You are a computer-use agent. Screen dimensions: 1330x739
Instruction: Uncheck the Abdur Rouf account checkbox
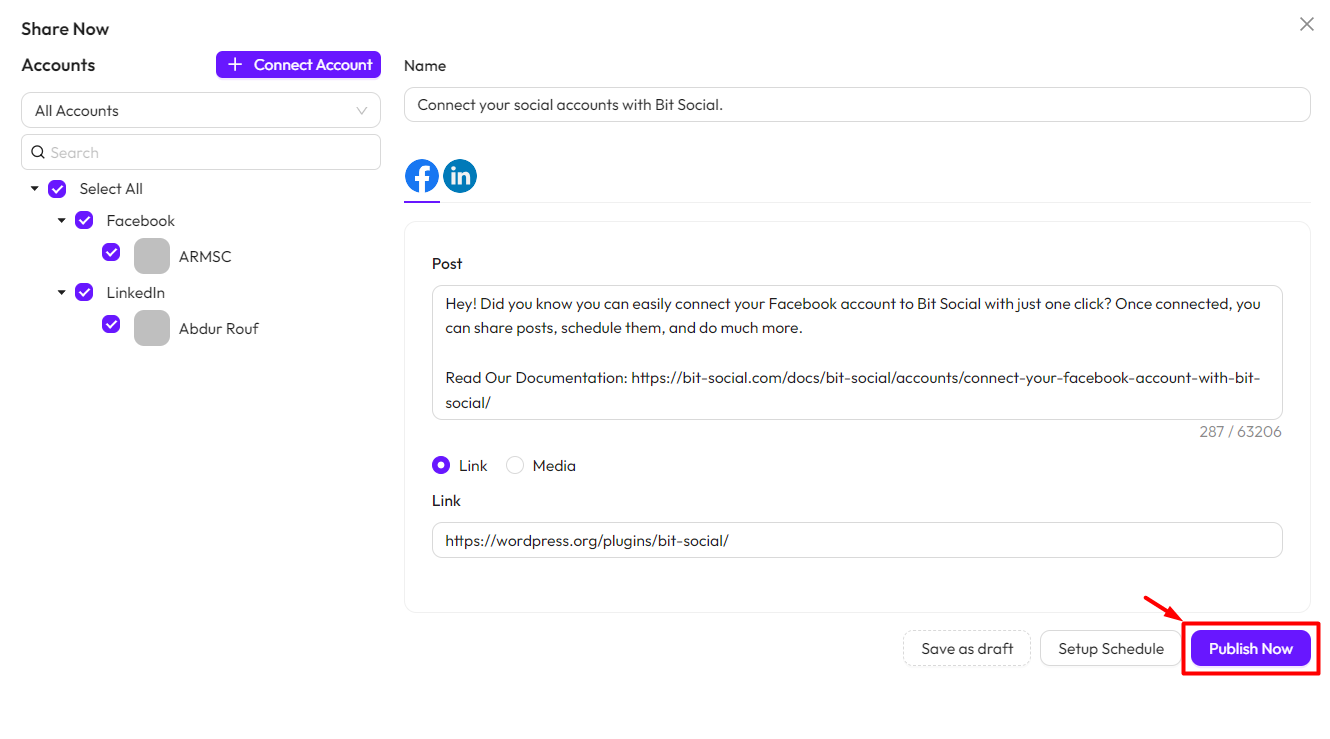click(x=111, y=324)
